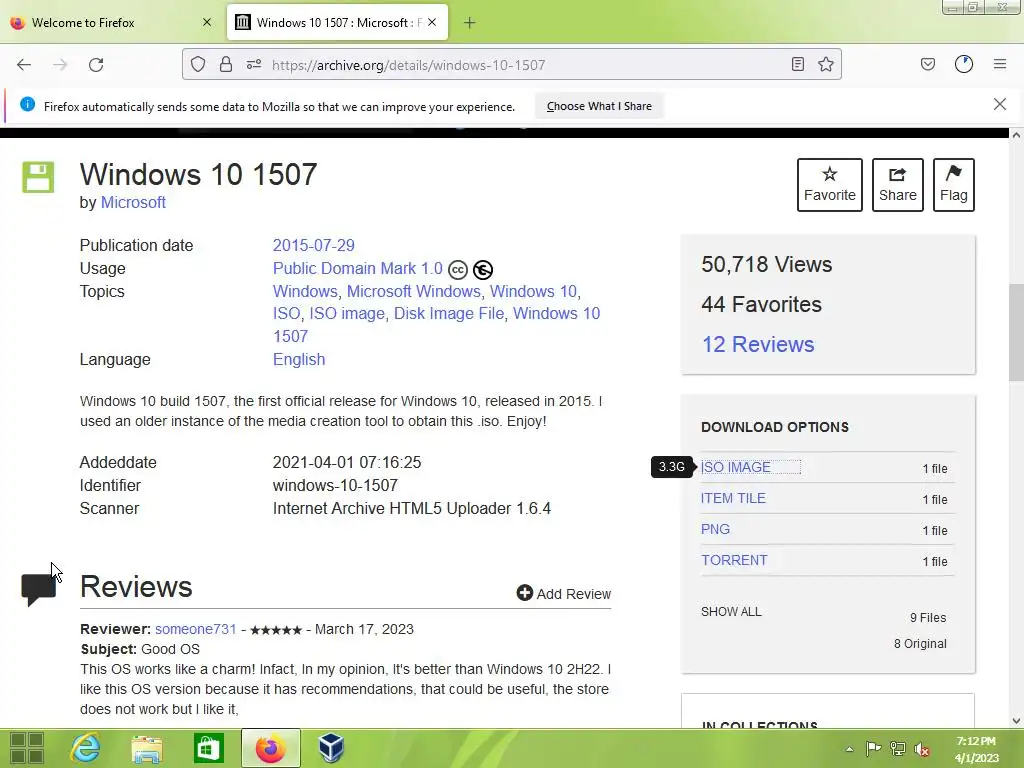Click Choose What I Share button
1024x768 pixels.
coord(599,106)
